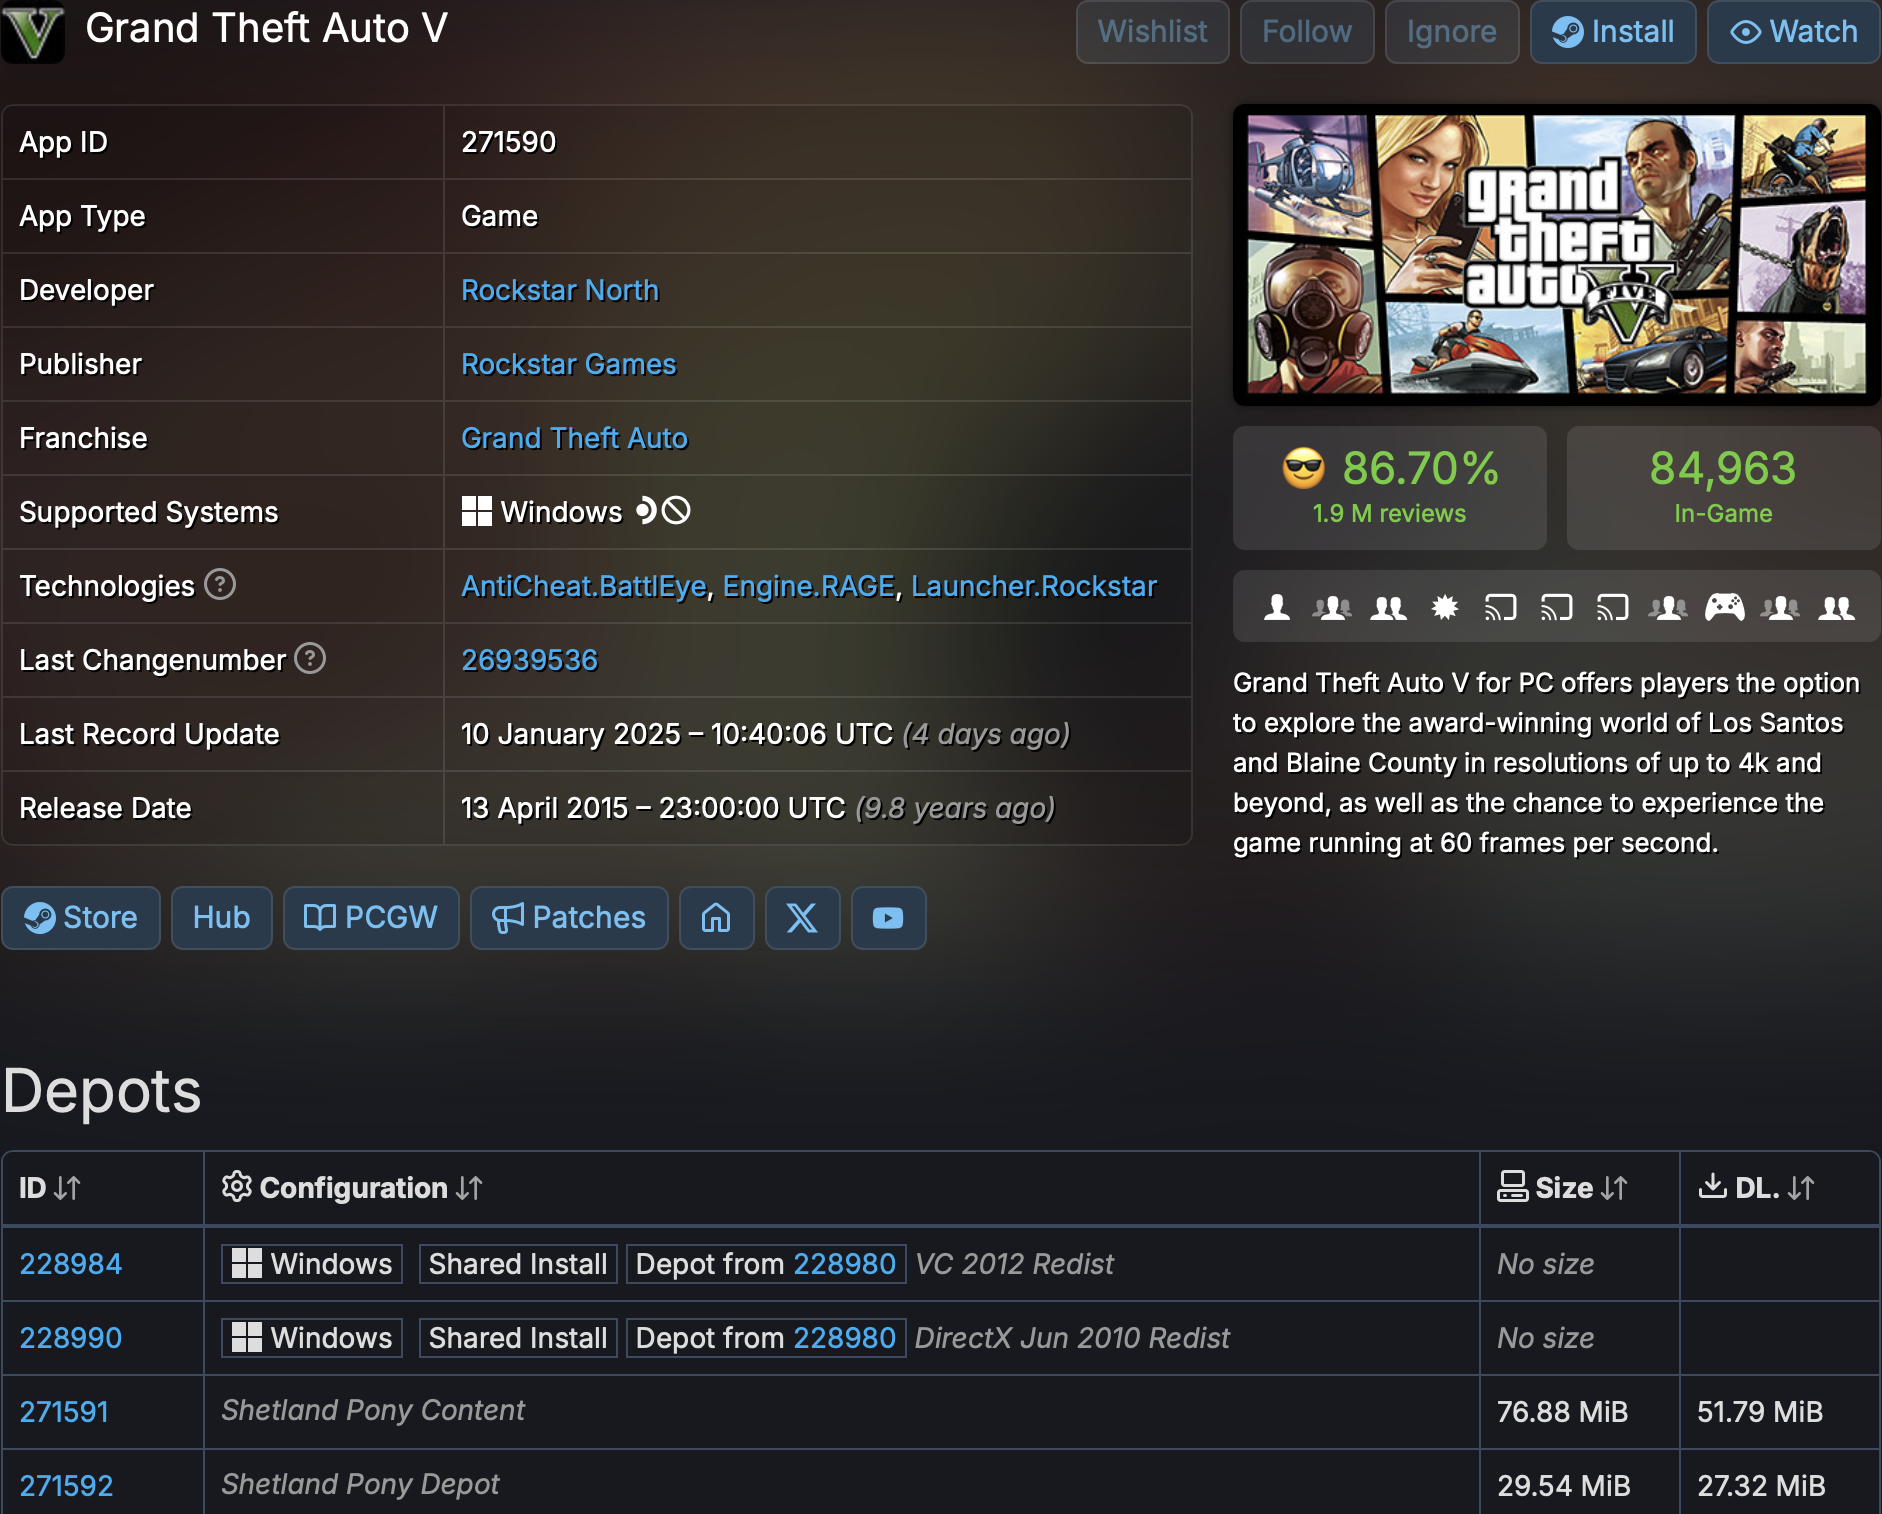Open the Last Changenumber help question mark
Viewport: 1882px width, 1514px height.
click(310, 658)
